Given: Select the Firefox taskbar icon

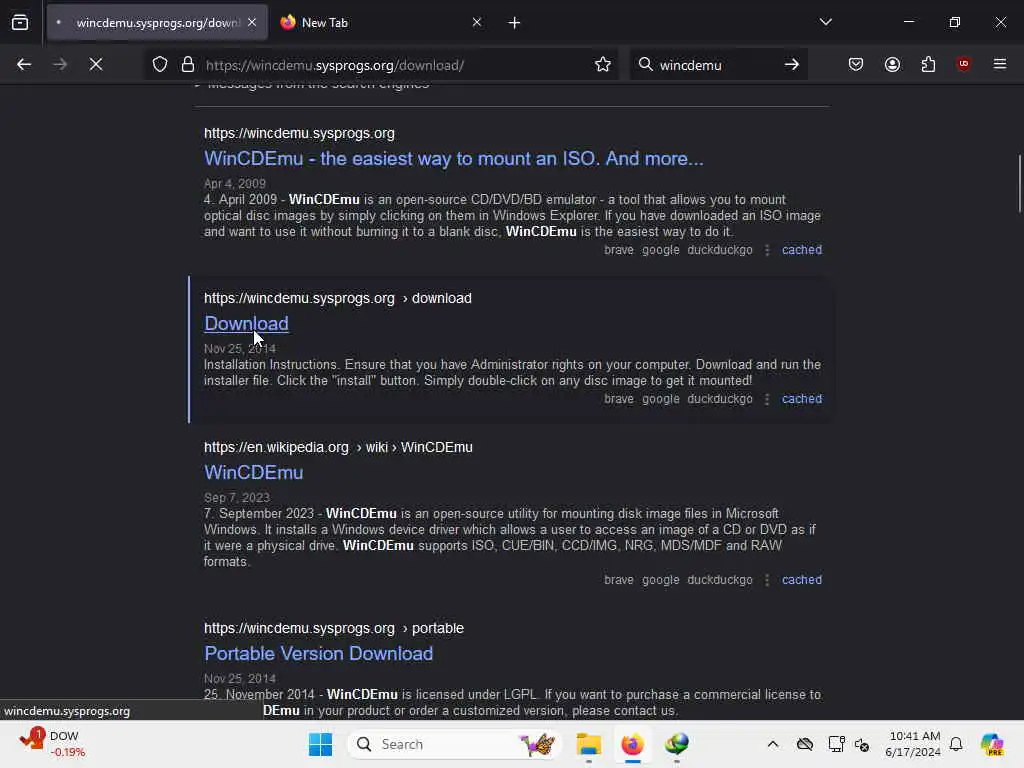Looking at the screenshot, I should coord(632,744).
